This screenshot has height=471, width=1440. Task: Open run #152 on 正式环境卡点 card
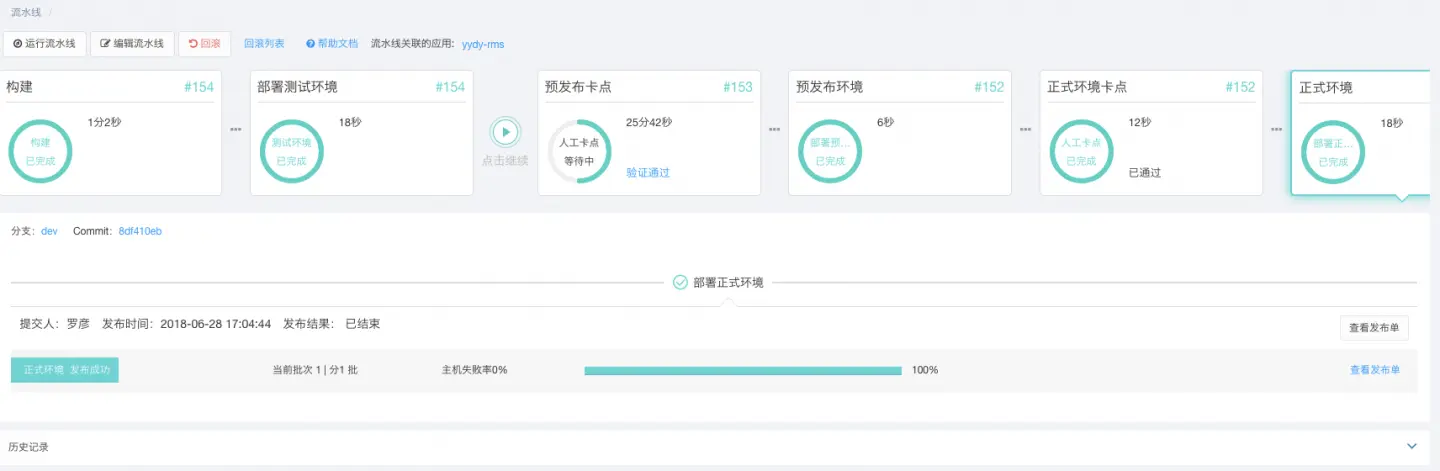[1240, 87]
